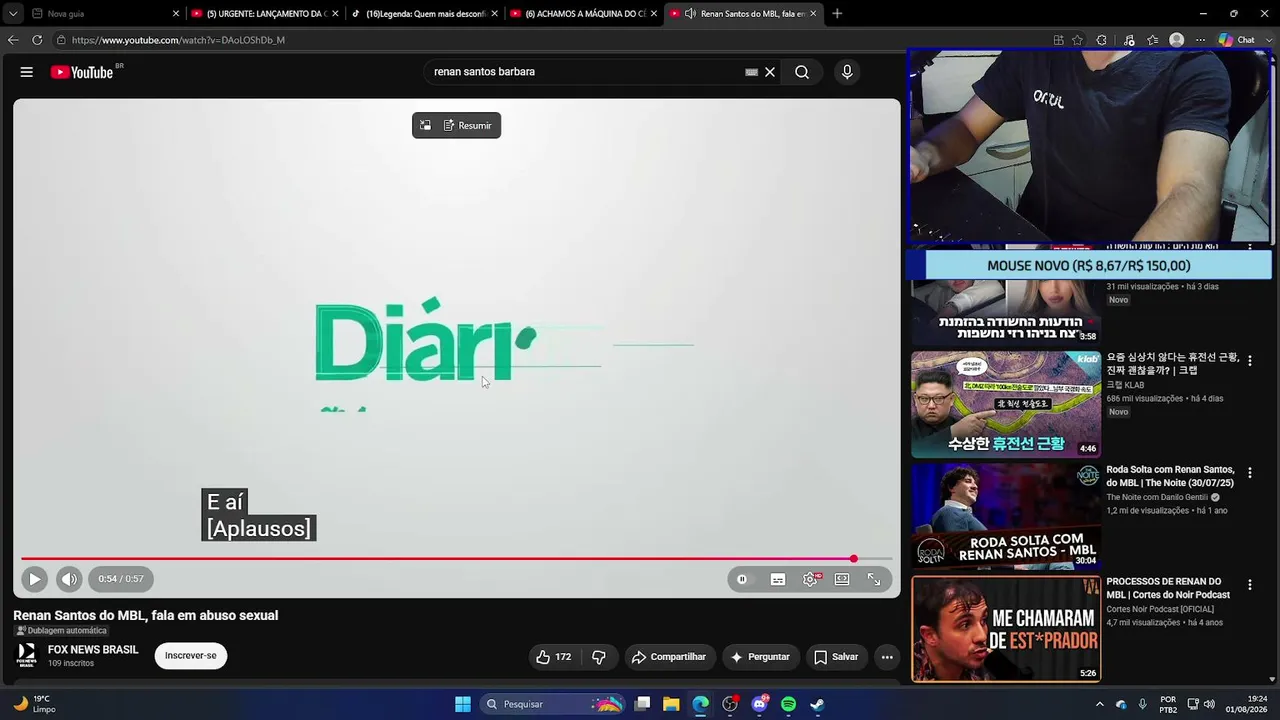This screenshot has width=1280, height=720.
Task: Play the video
Action: 34,579
